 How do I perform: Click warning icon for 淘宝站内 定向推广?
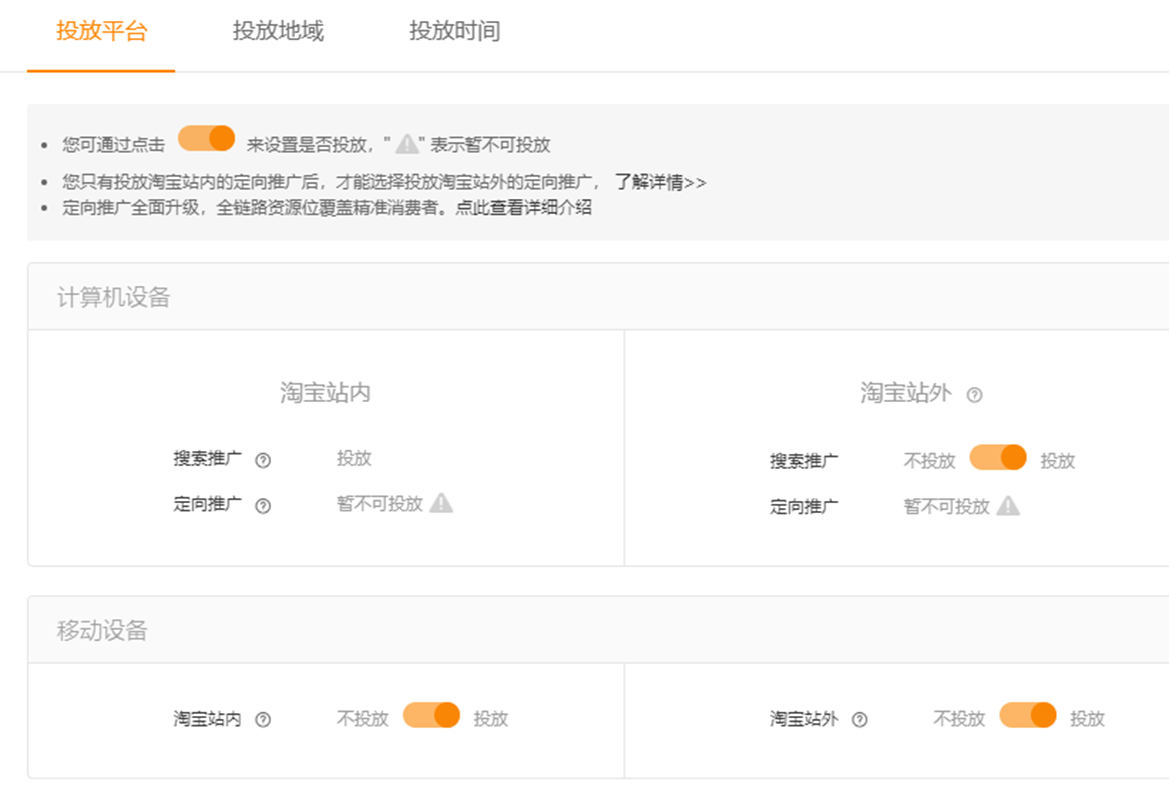441,503
